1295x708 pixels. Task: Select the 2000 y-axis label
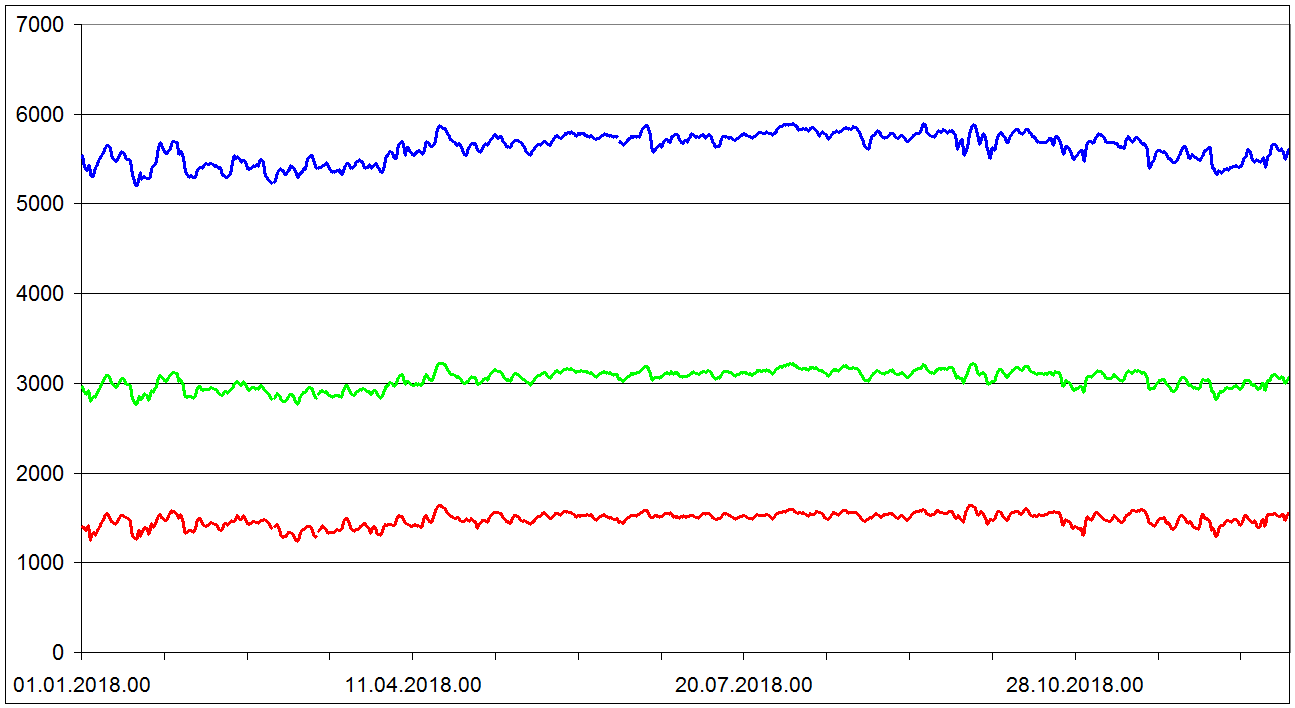pyautogui.click(x=41, y=473)
